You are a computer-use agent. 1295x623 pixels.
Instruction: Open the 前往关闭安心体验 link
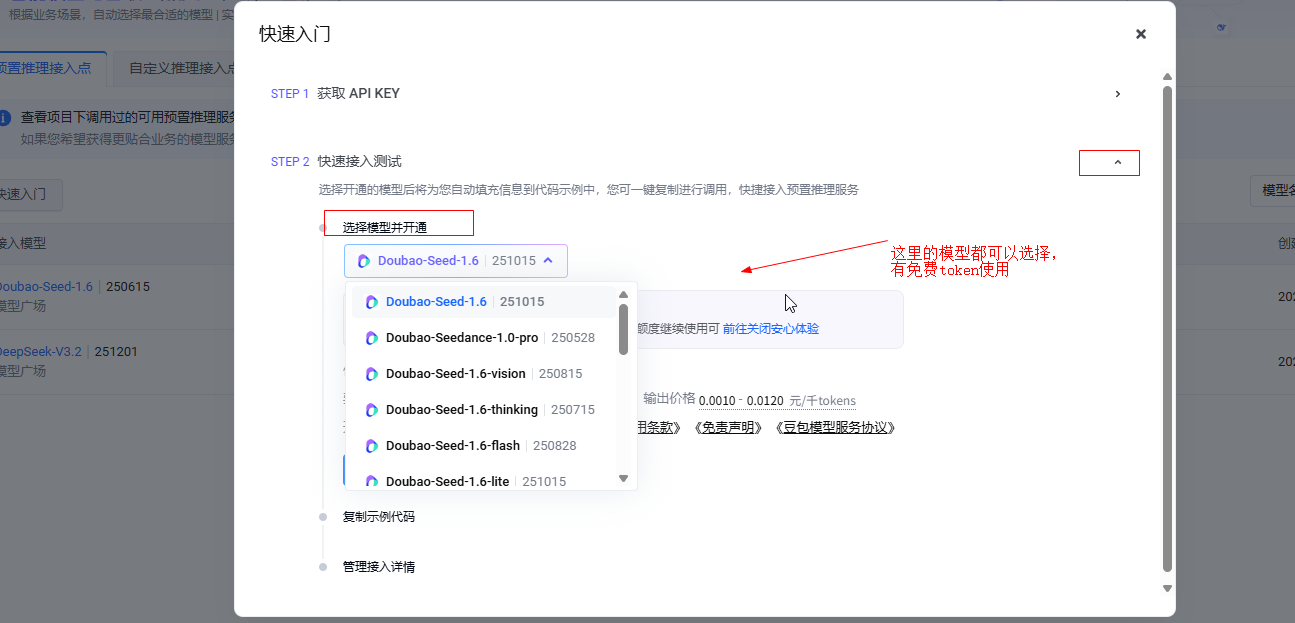pyautogui.click(x=771, y=329)
